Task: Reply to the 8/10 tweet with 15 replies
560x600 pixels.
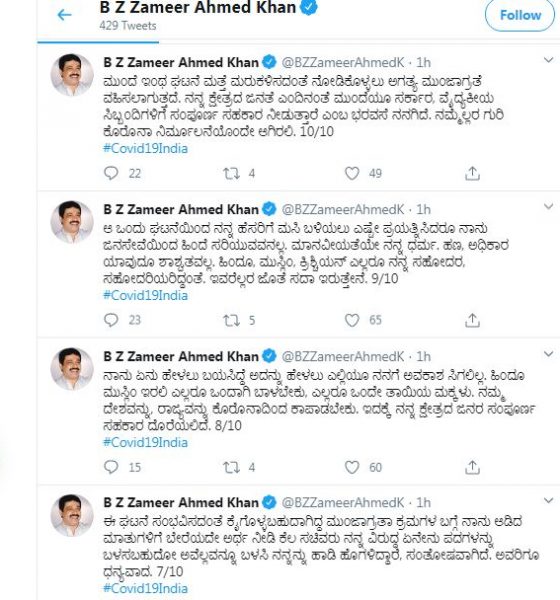Action: pos(111,467)
